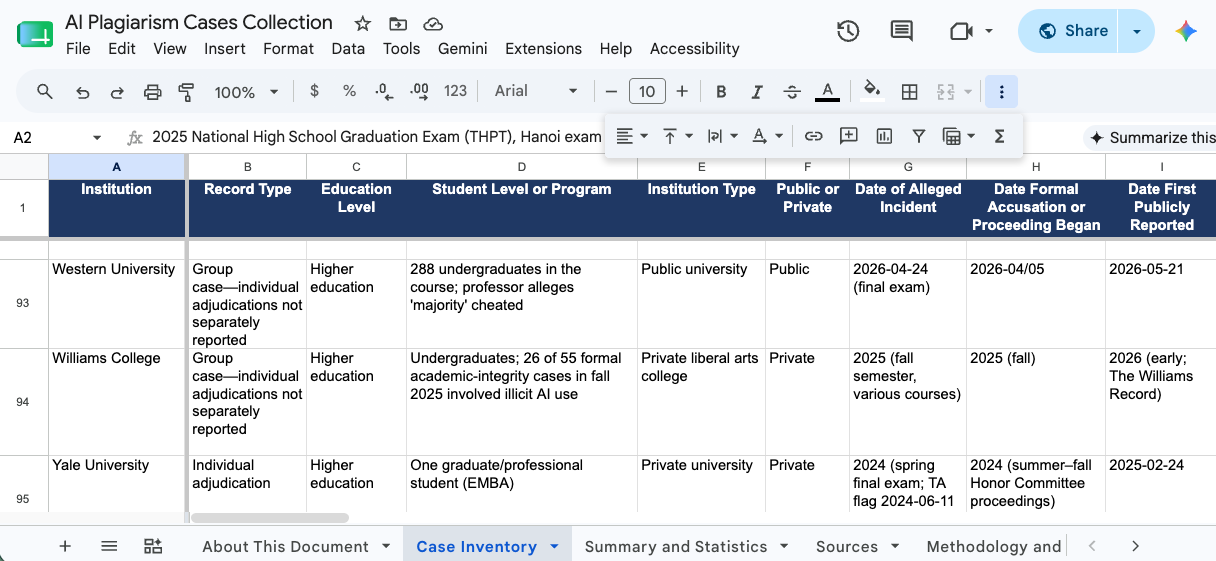Open the text color picker

[x=827, y=92]
